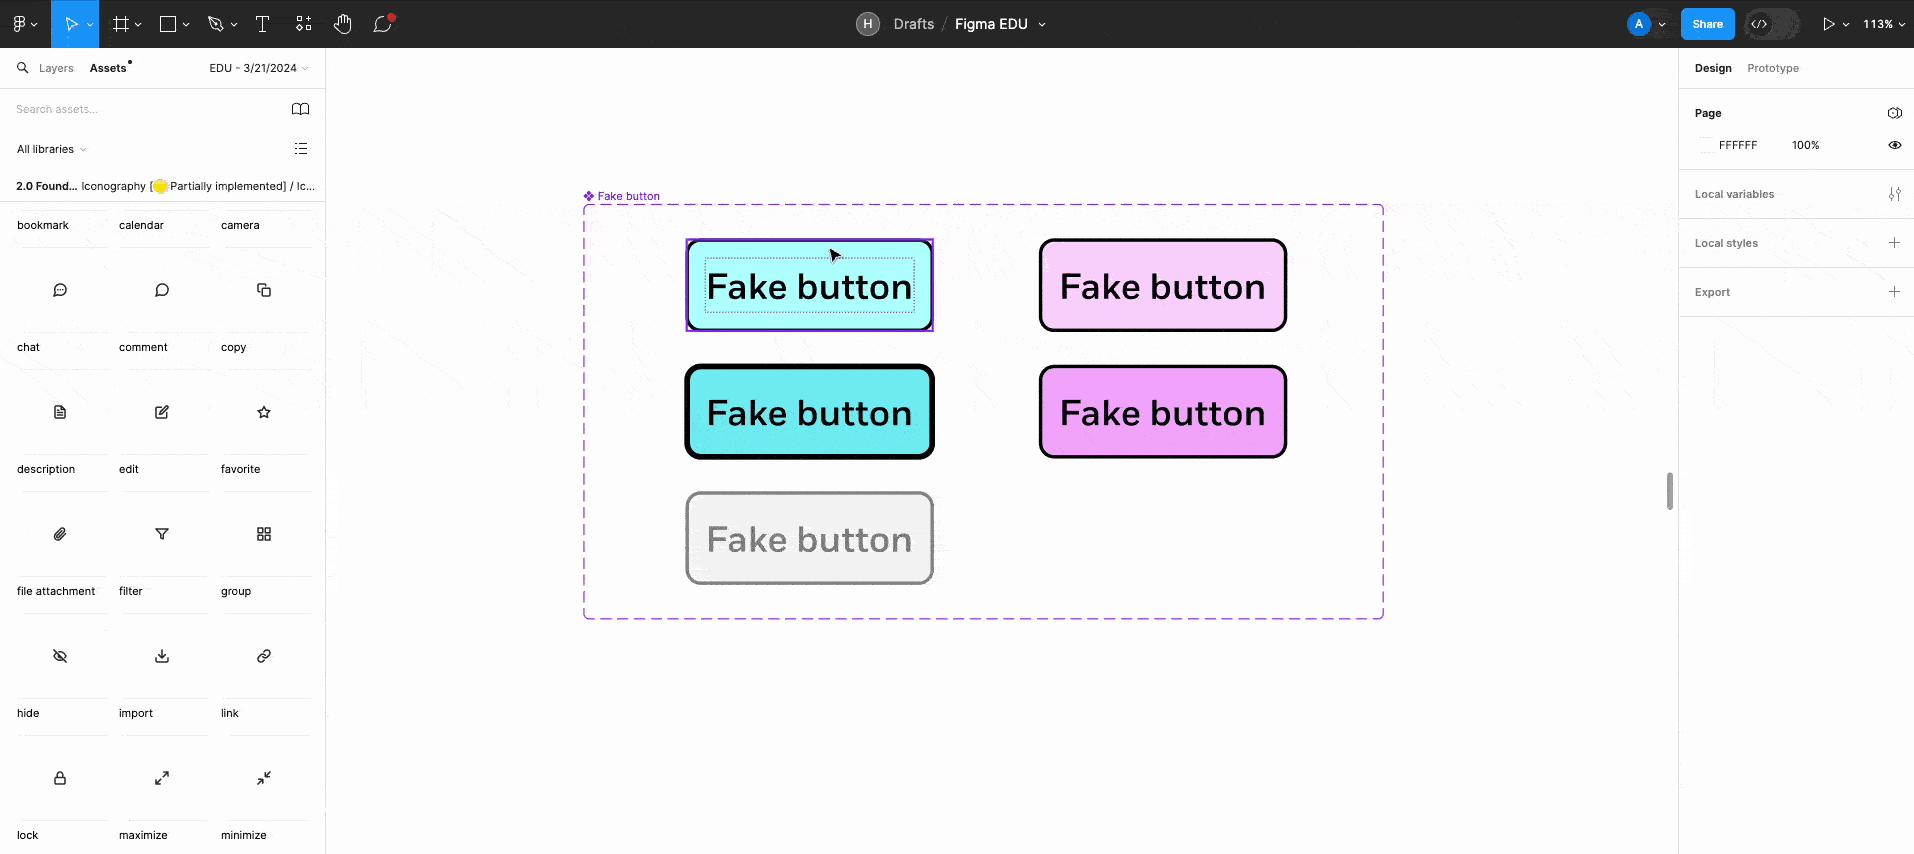Screen dimensions: 1914x854
Task: Click the Comment tool icon
Action: (x=382, y=24)
